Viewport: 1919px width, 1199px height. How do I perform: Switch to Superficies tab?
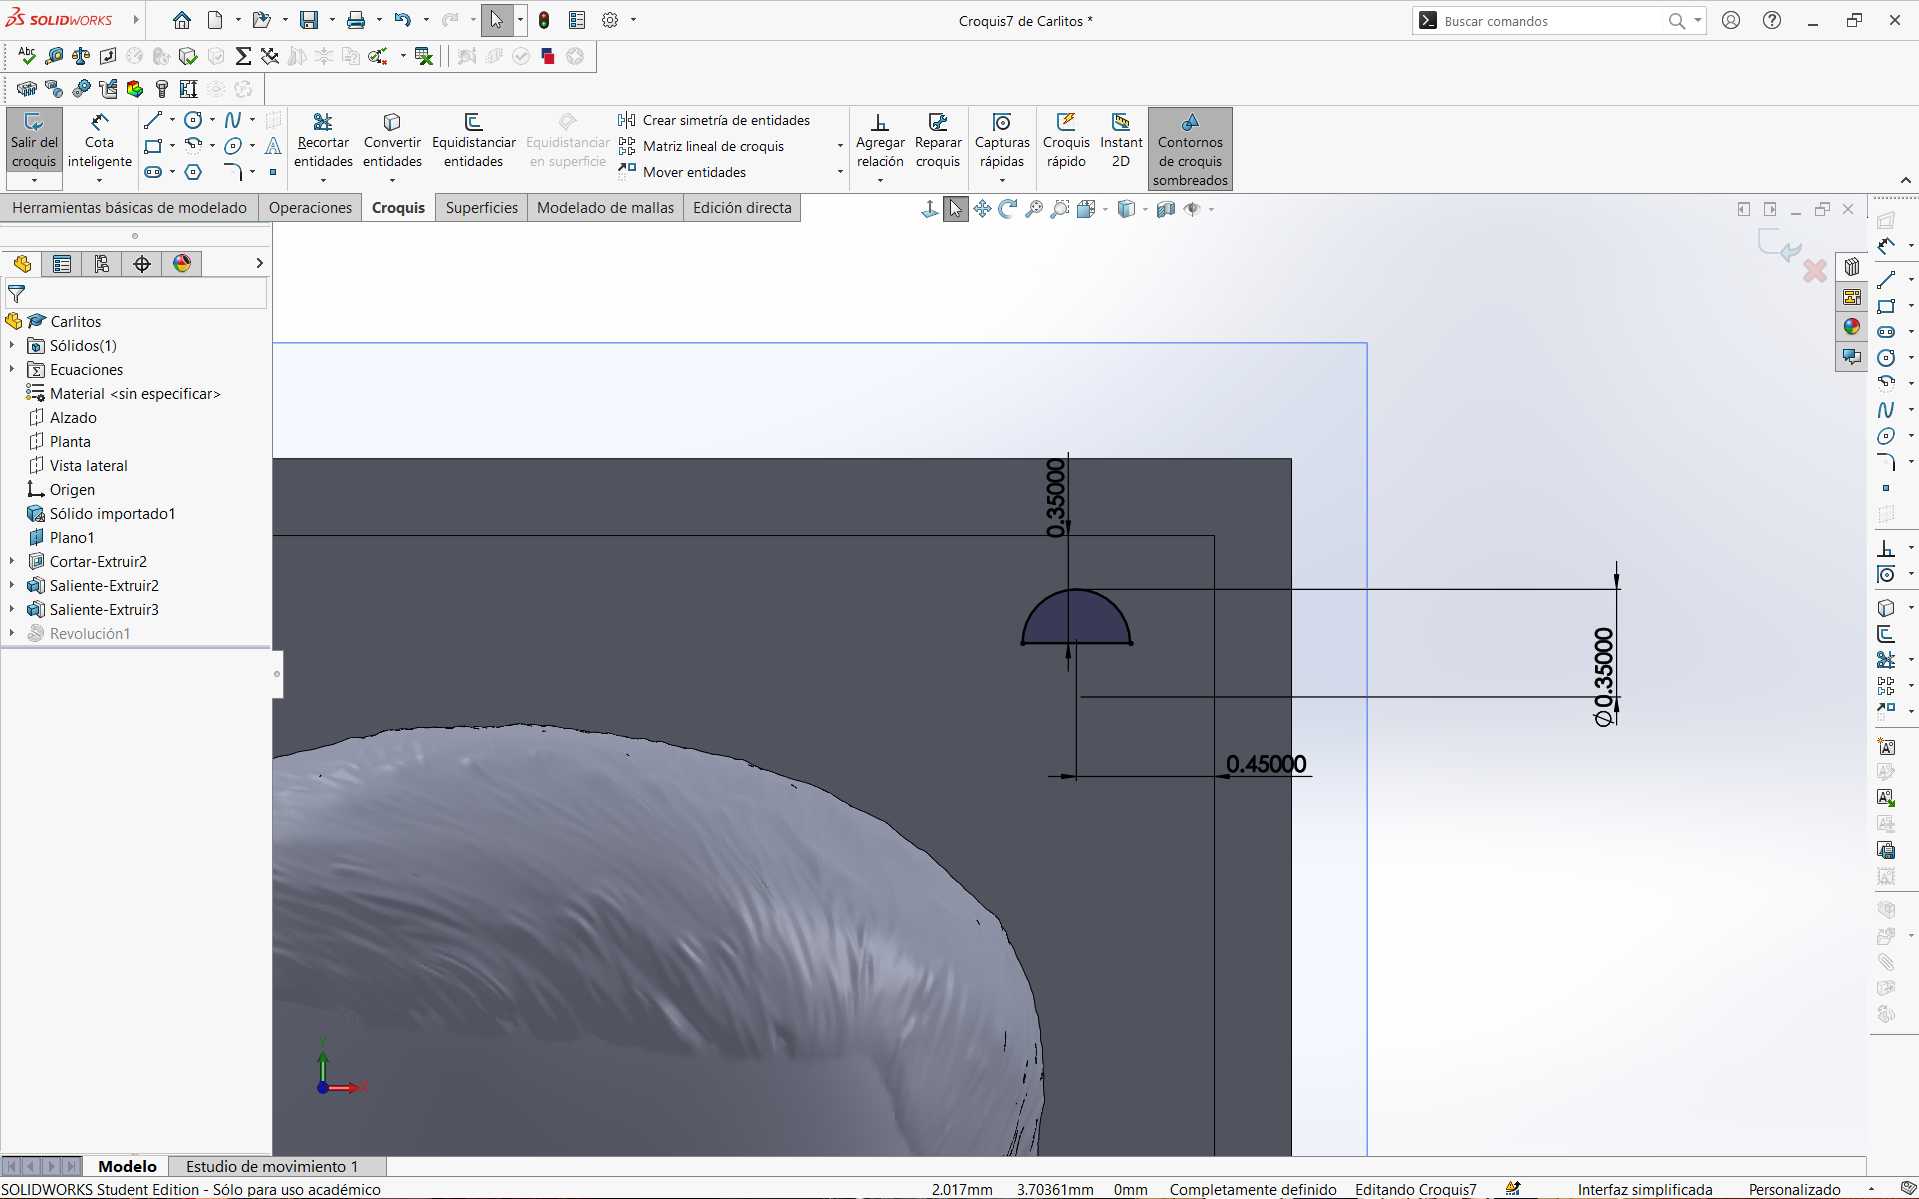[481, 208]
